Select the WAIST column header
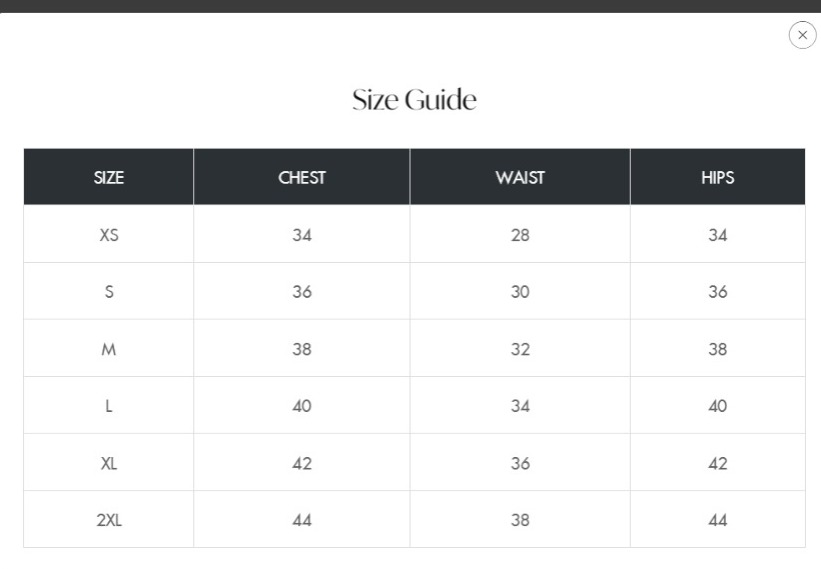 tap(520, 178)
